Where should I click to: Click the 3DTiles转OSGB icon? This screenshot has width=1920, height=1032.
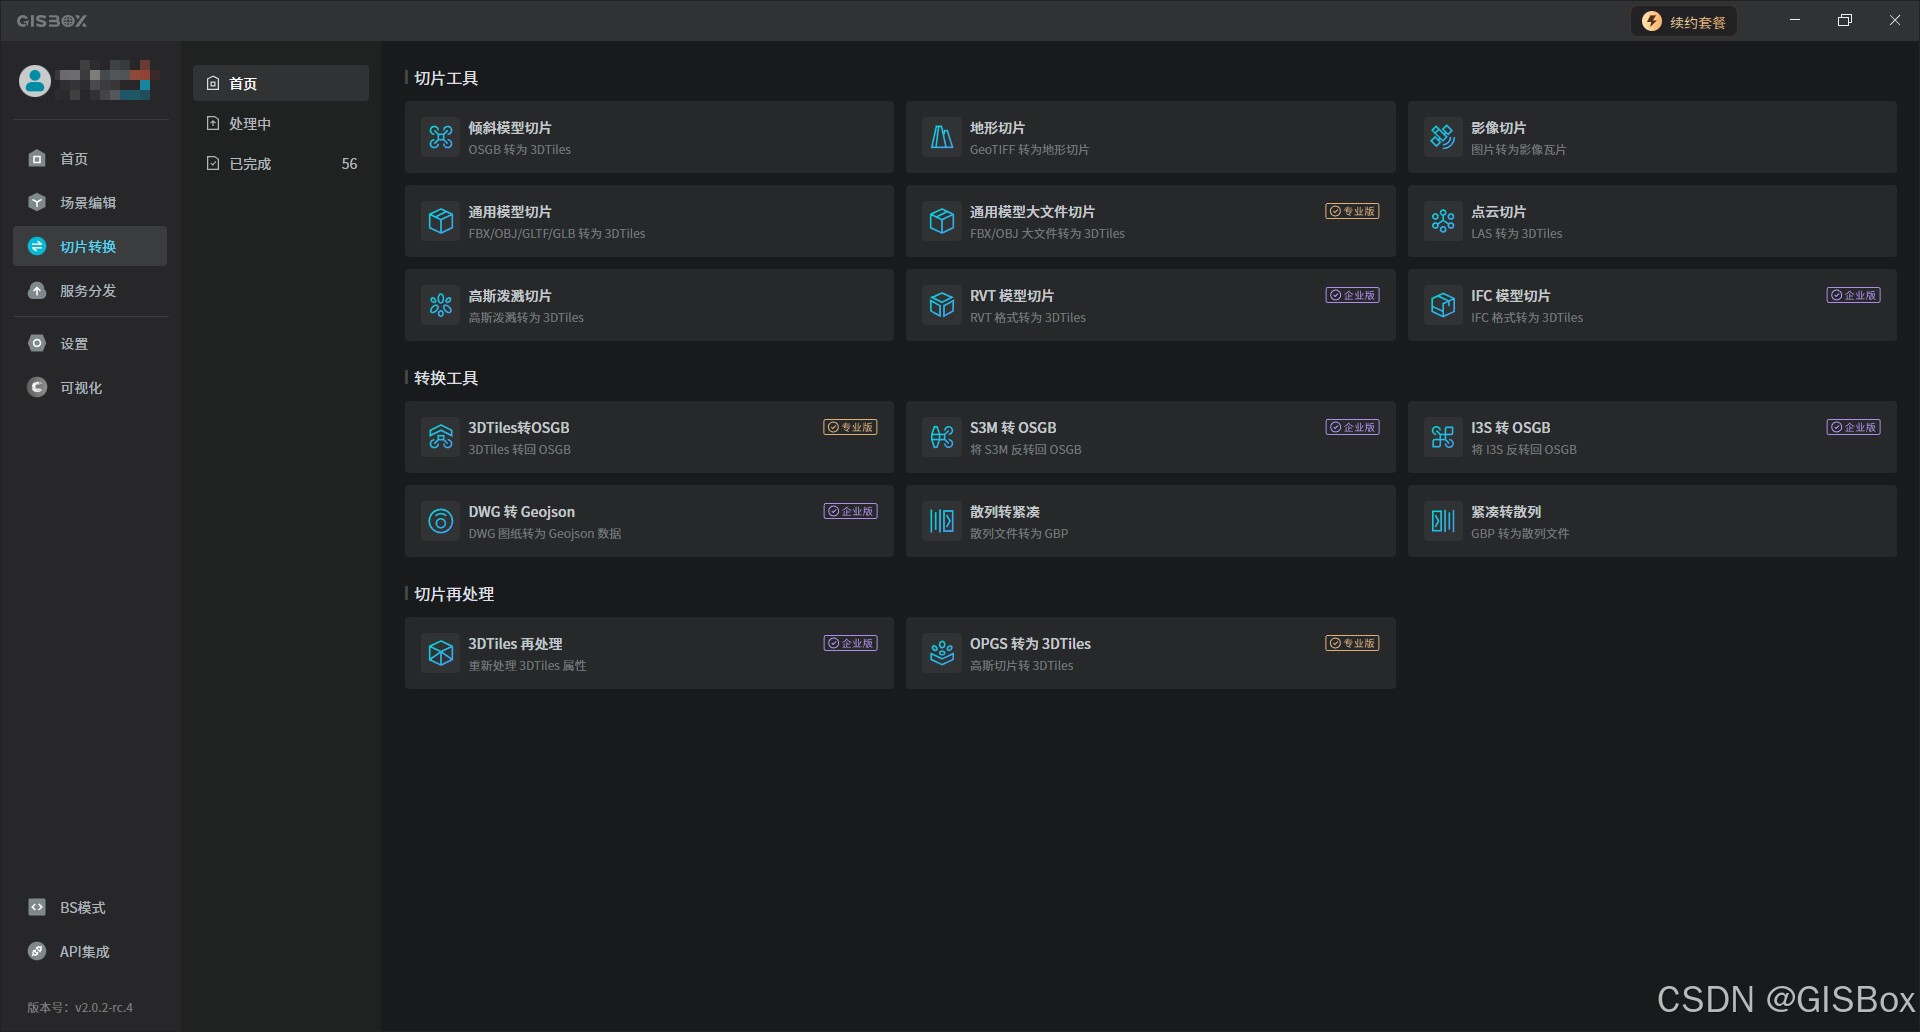(441, 437)
